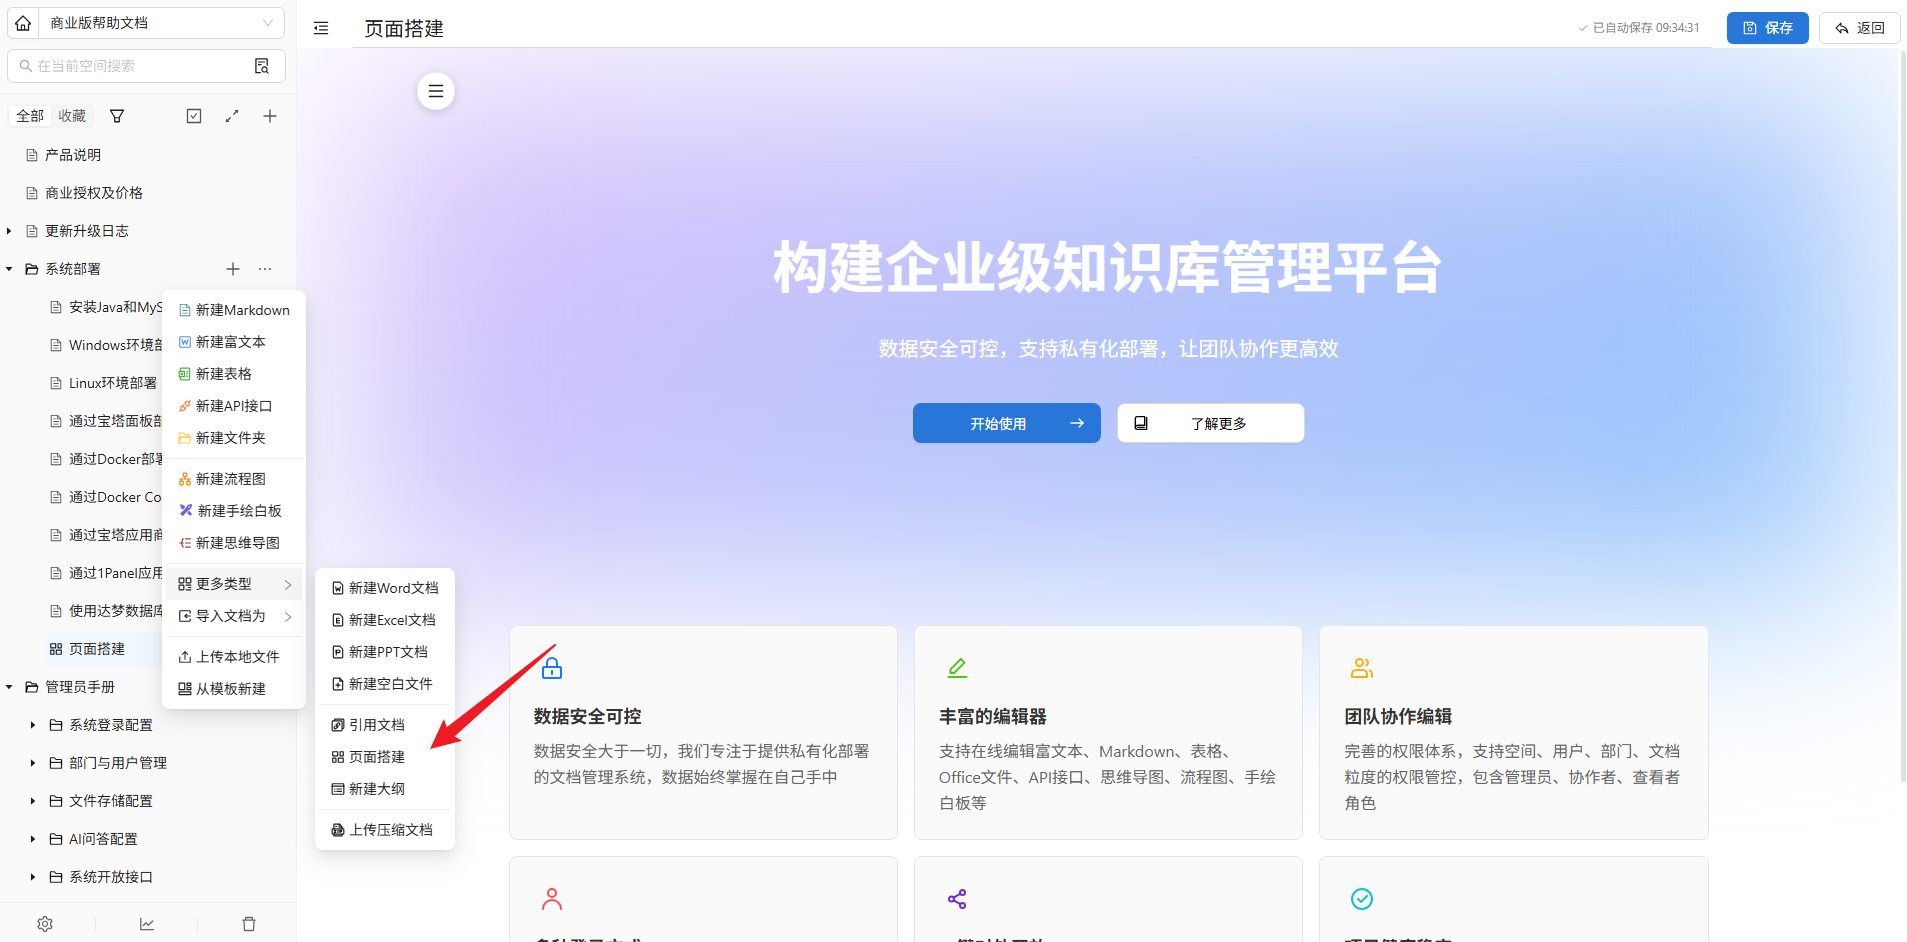The width and height of the screenshot is (1907, 942).
Task: Click the pencil icon on 丰富的编辑器 card
Action: click(x=957, y=668)
